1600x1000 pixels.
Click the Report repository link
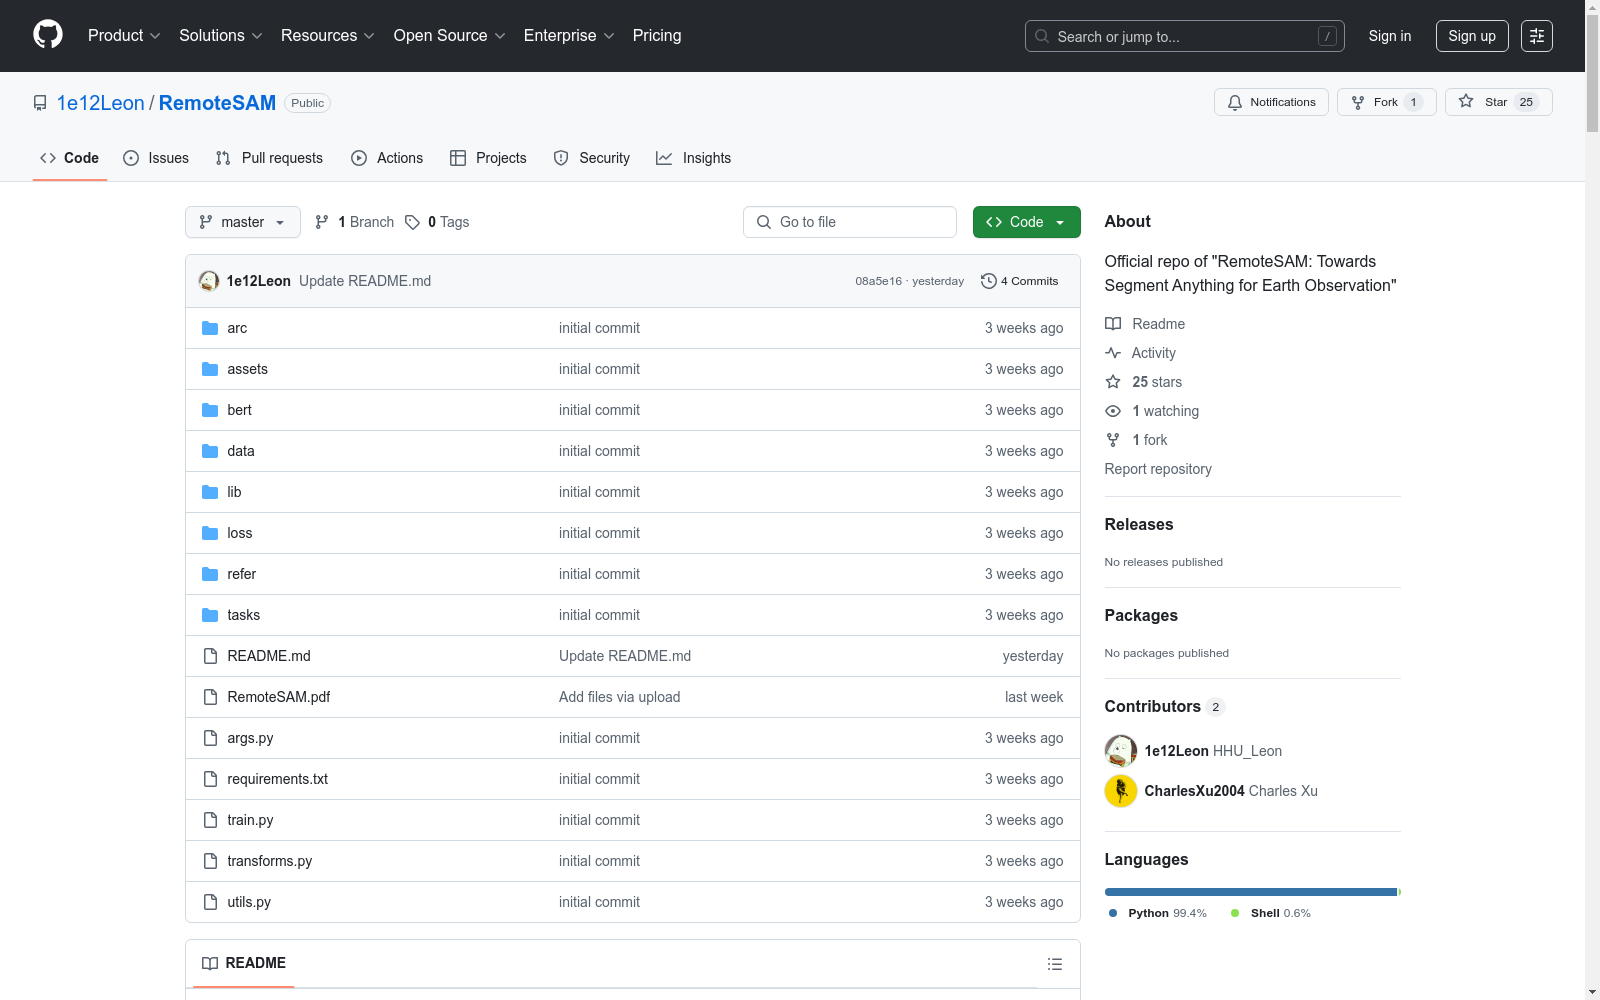click(x=1158, y=469)
